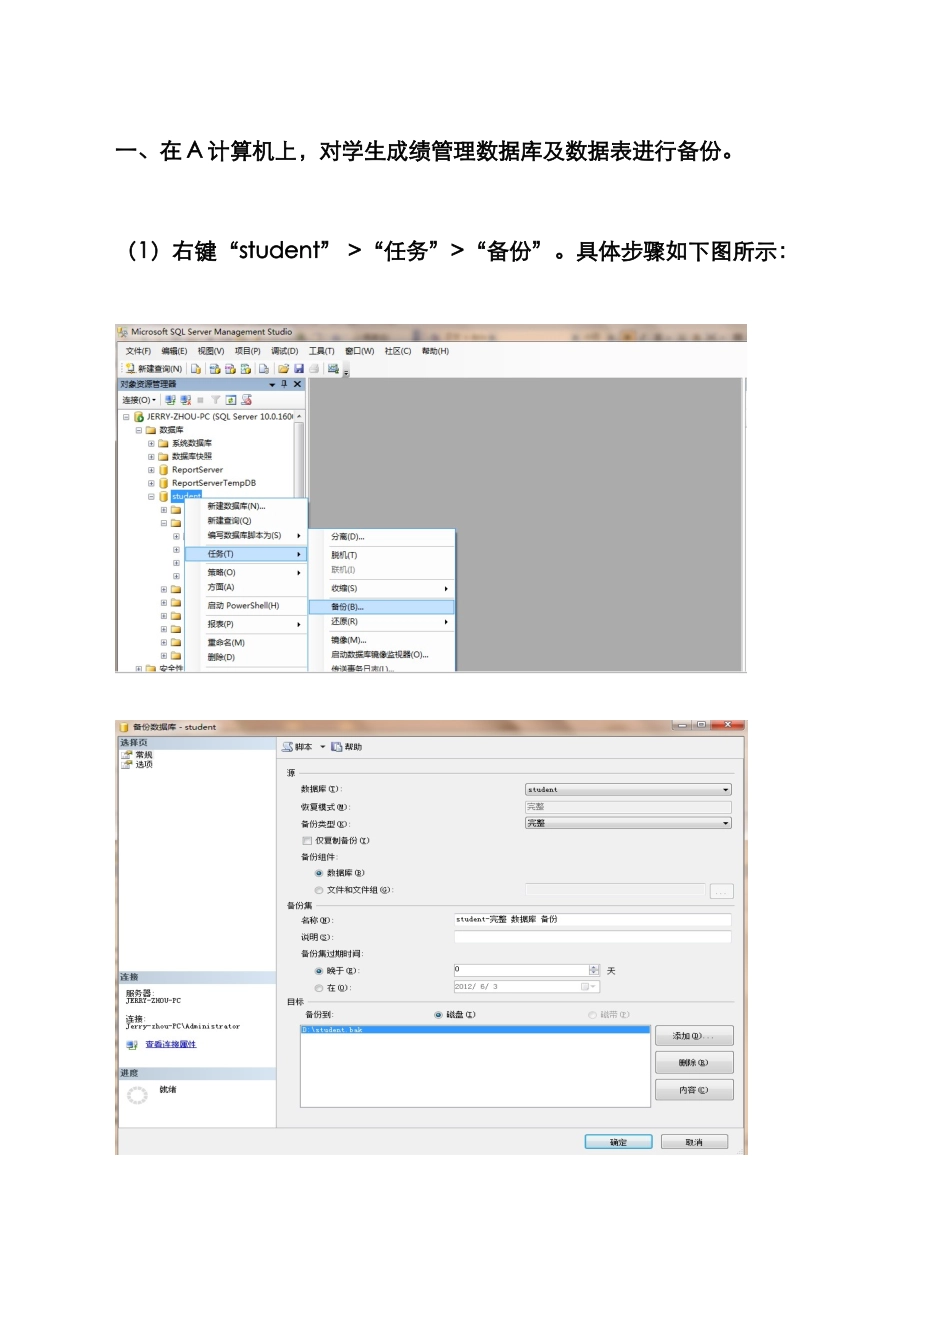Choose 任务(T) in the context menu
950x1344 pixels.
pos(246,554)
